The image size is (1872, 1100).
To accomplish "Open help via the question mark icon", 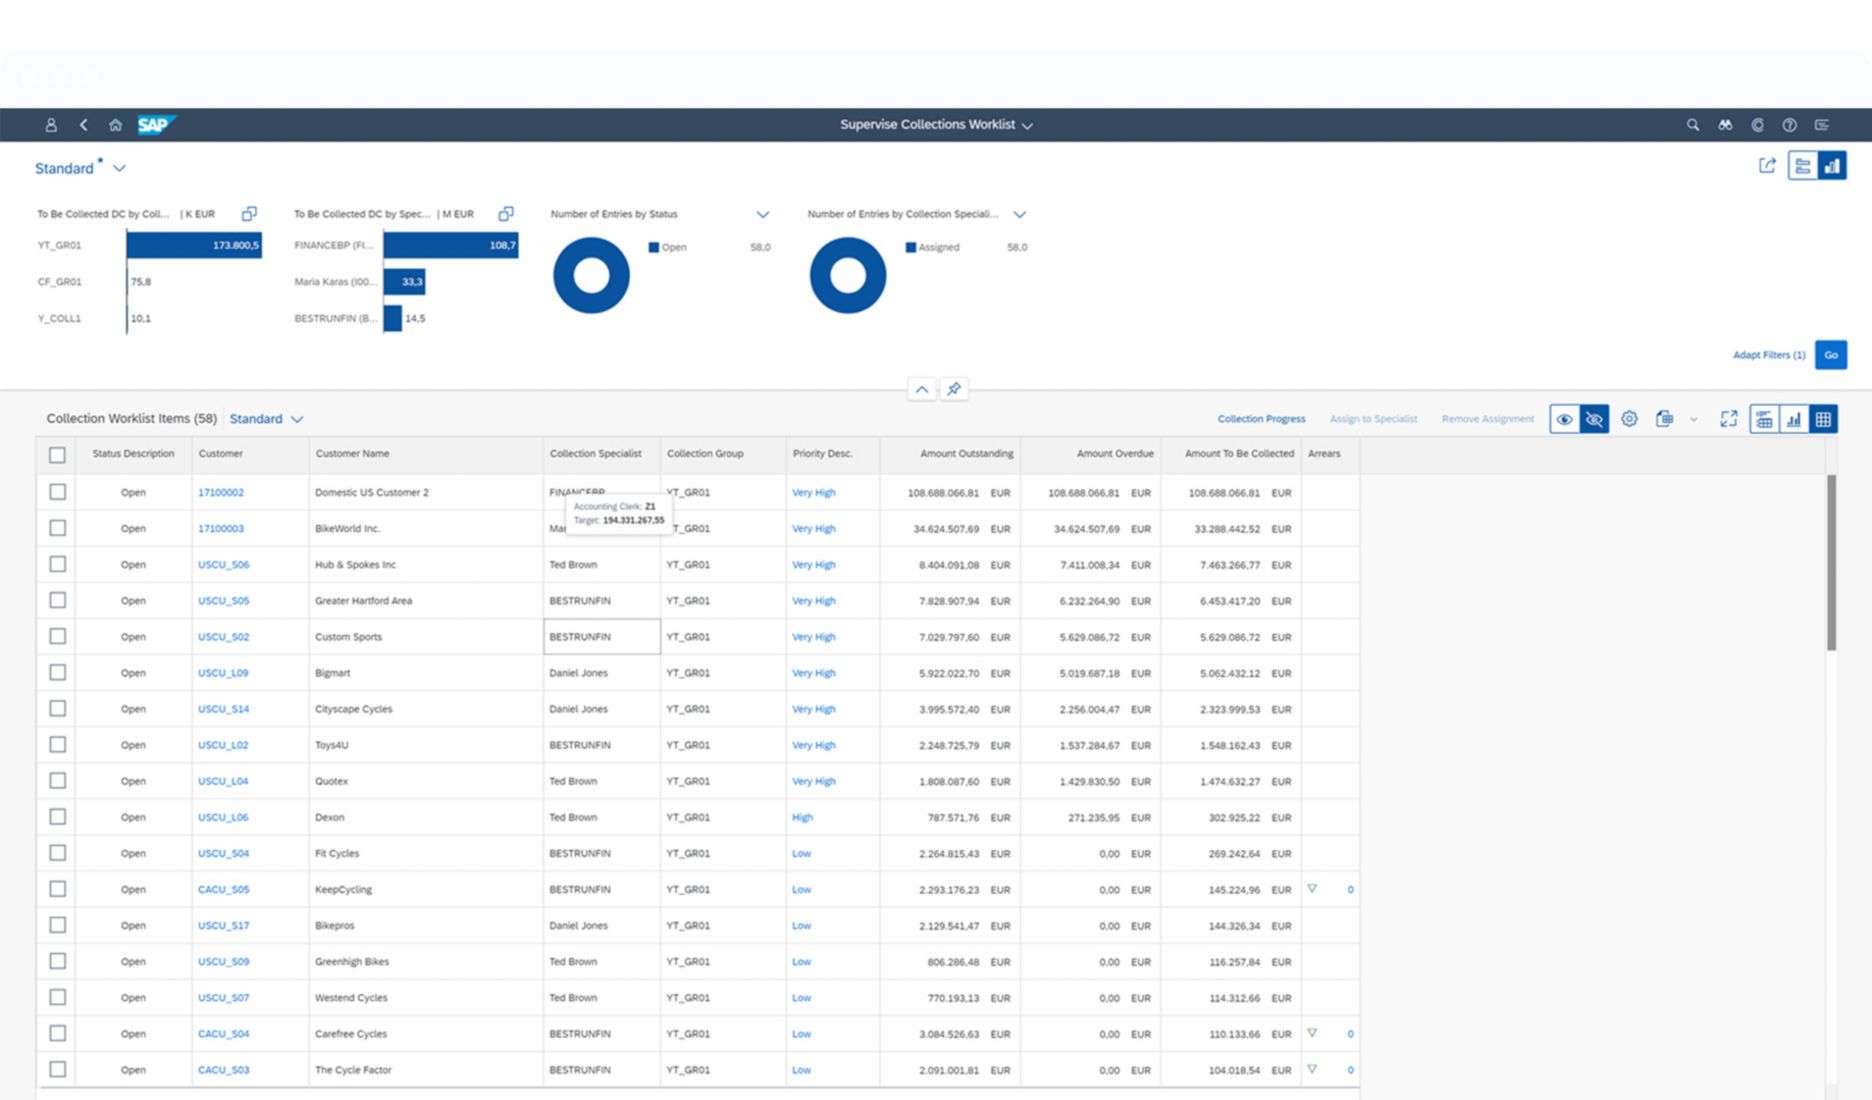I will pyautogui.click(x=1789, y=124).
